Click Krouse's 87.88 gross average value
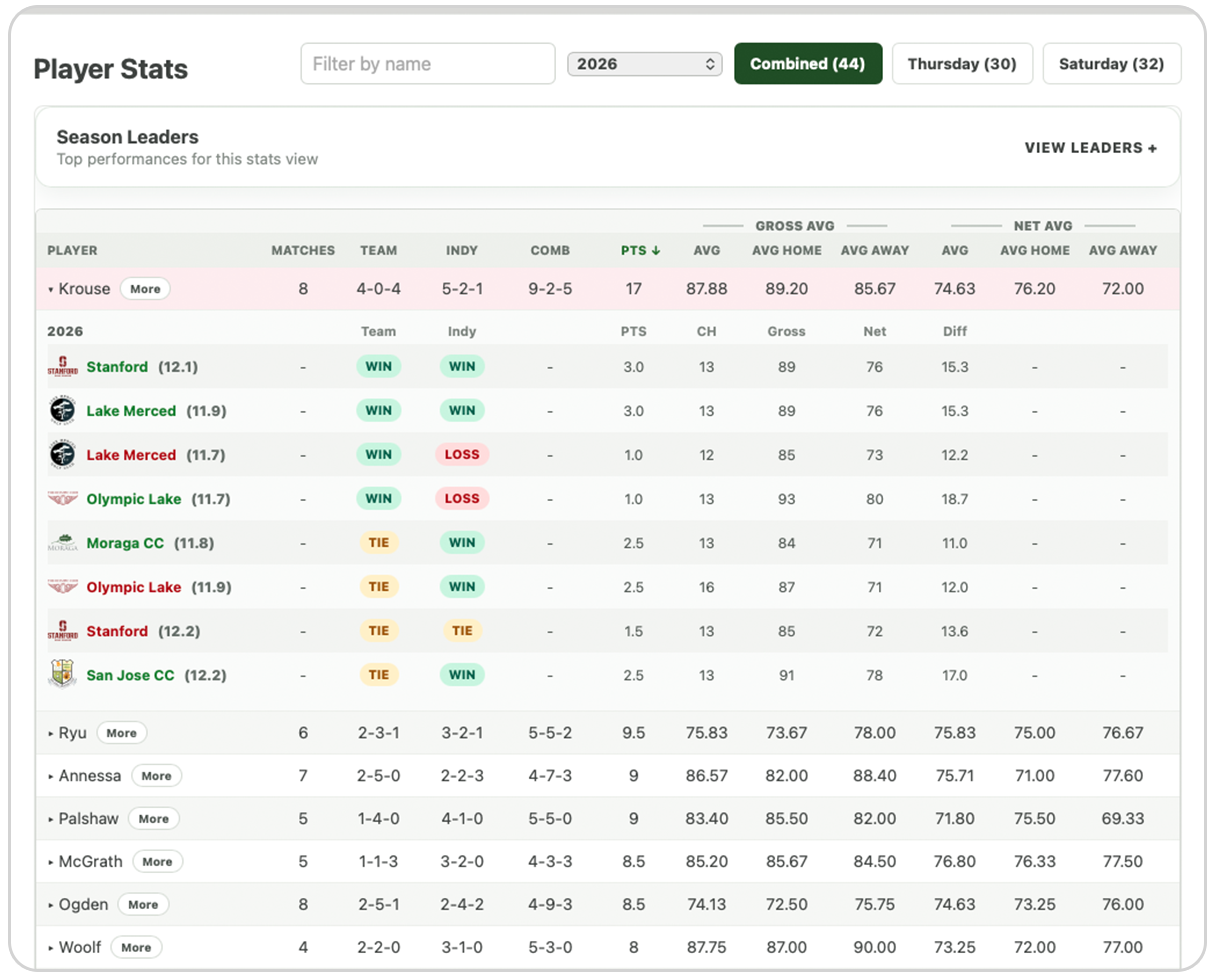The width and height of the screenshot is (1214, 976). 707,289
